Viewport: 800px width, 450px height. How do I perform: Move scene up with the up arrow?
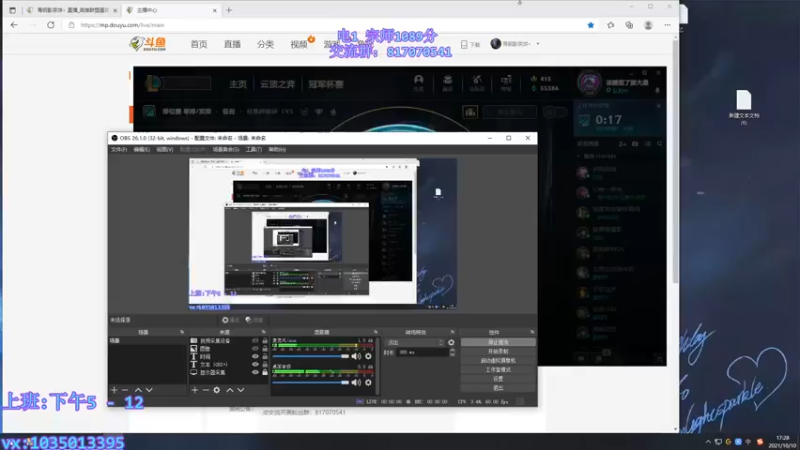click(138, 390)
